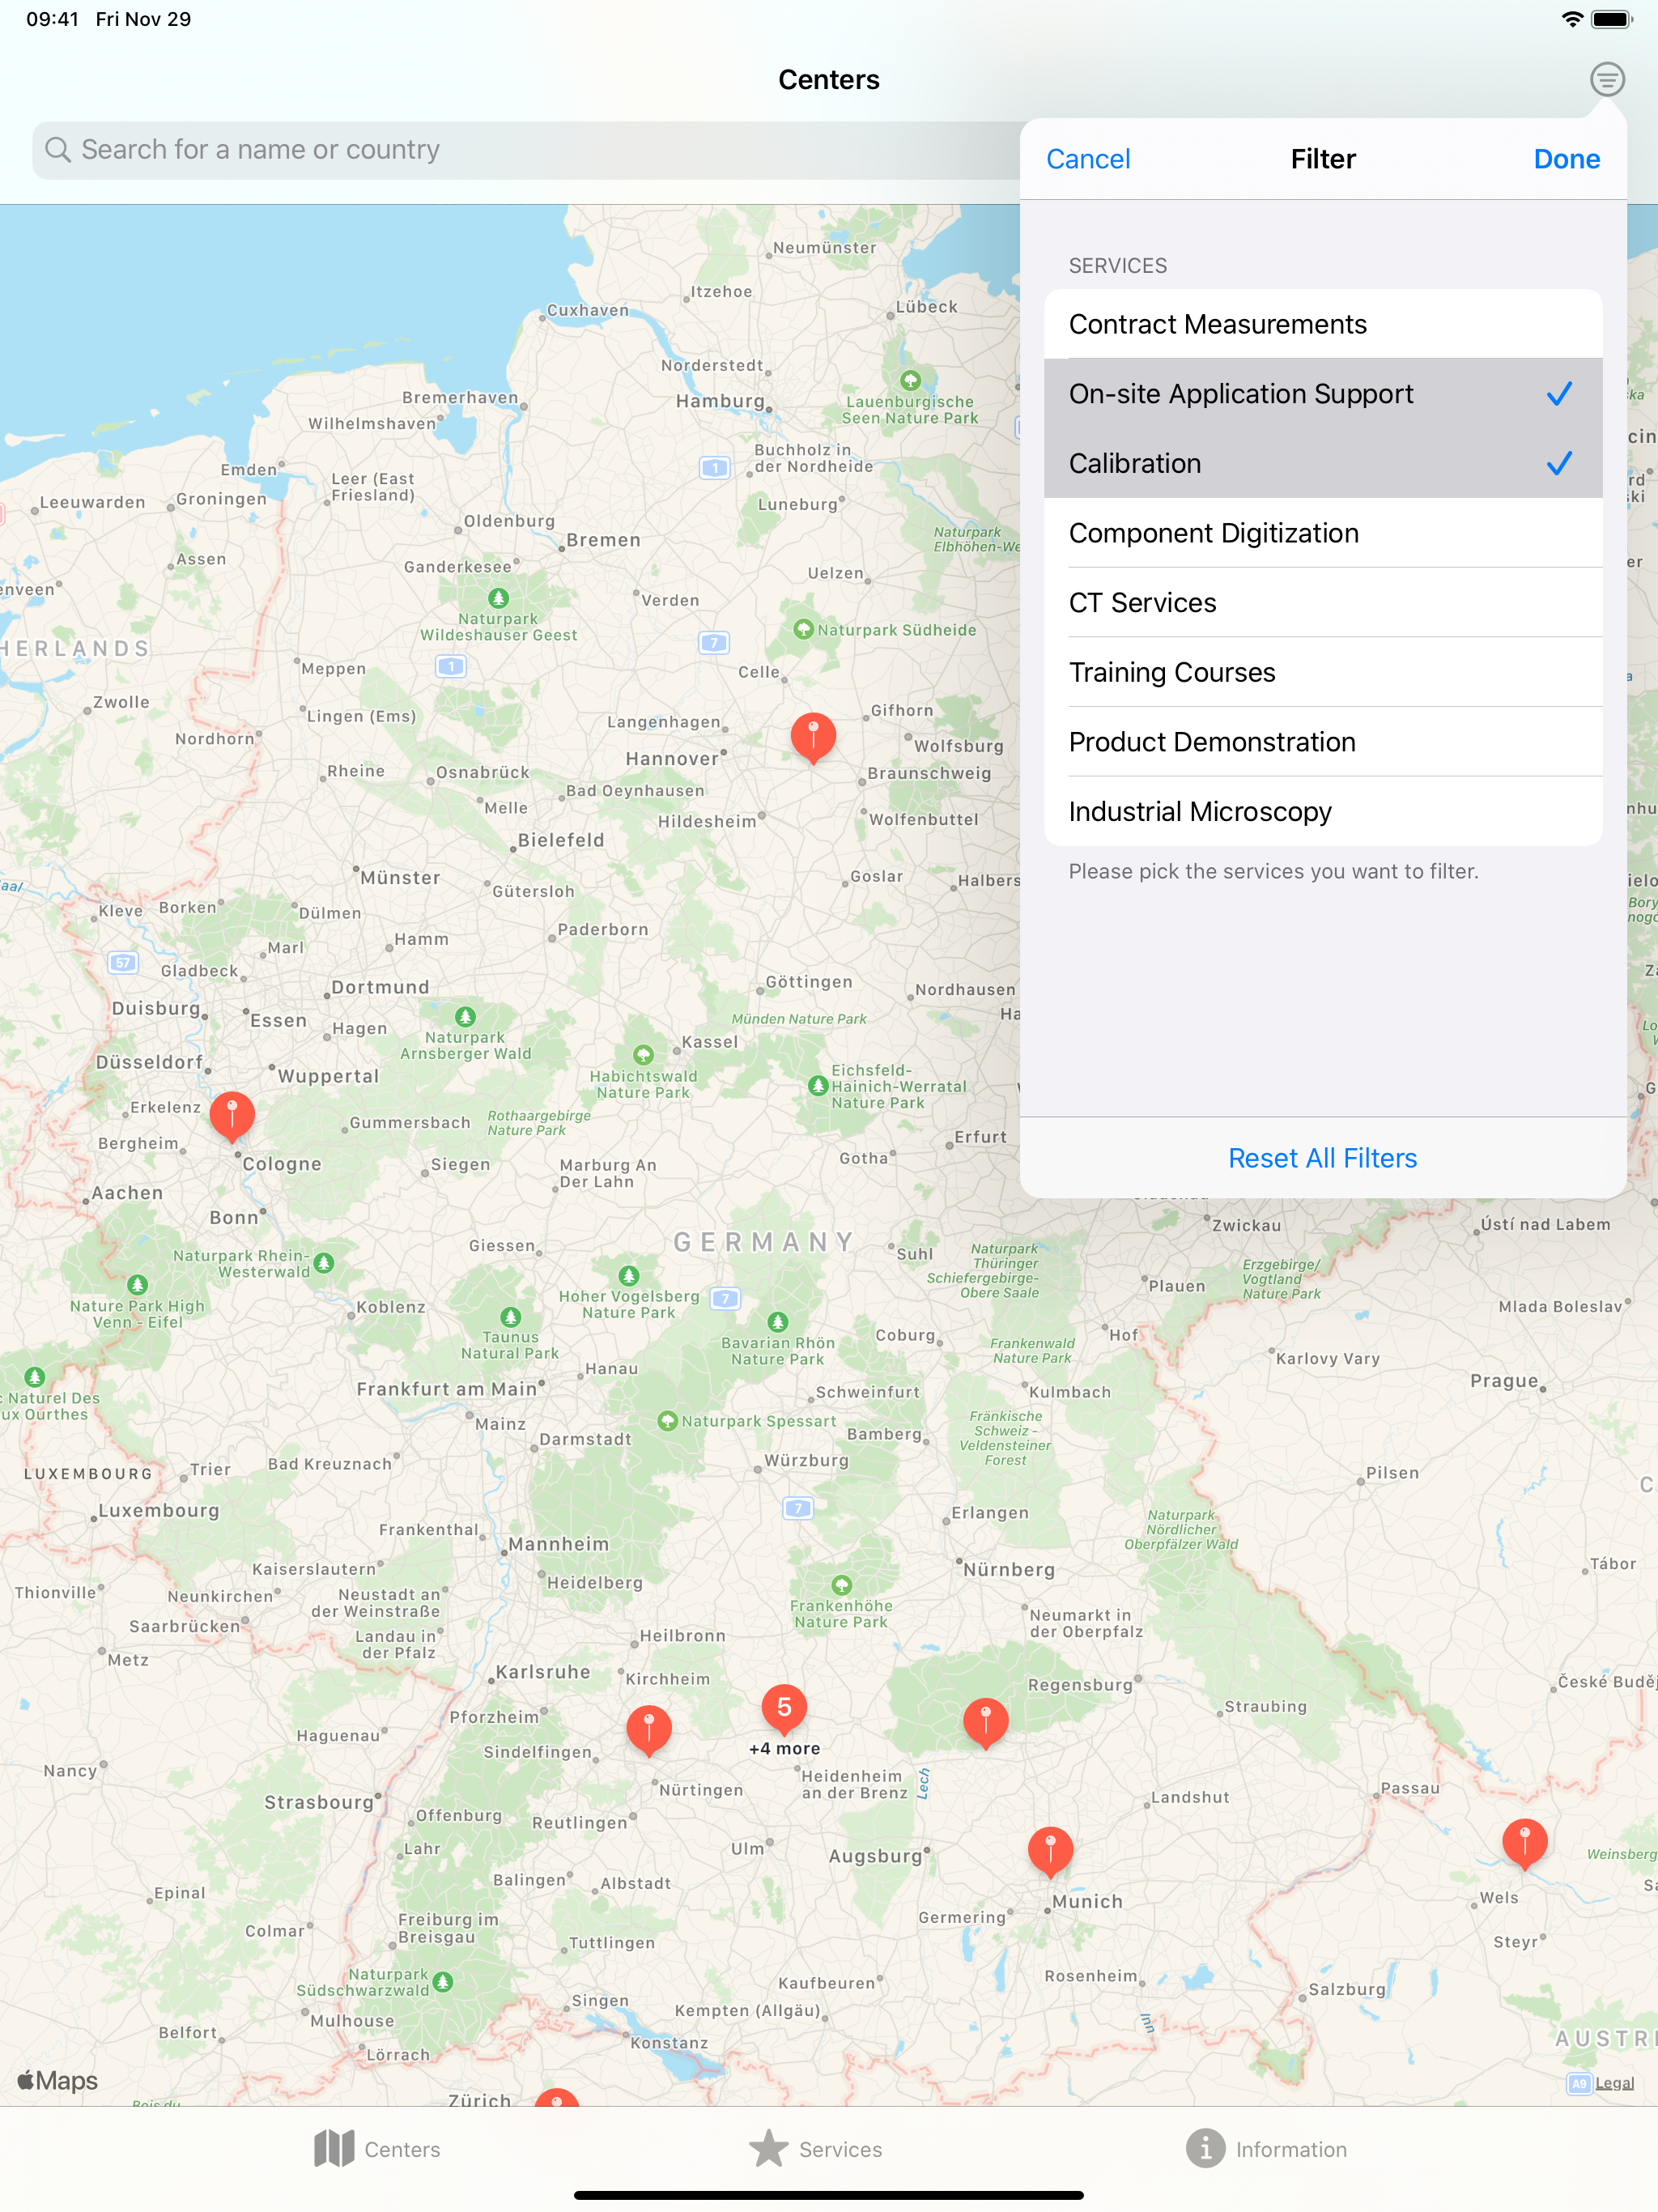Toggle Training Courses filter
Image resolution: width=1658 pixels, height=2212 pixels.
[1323, 672]
